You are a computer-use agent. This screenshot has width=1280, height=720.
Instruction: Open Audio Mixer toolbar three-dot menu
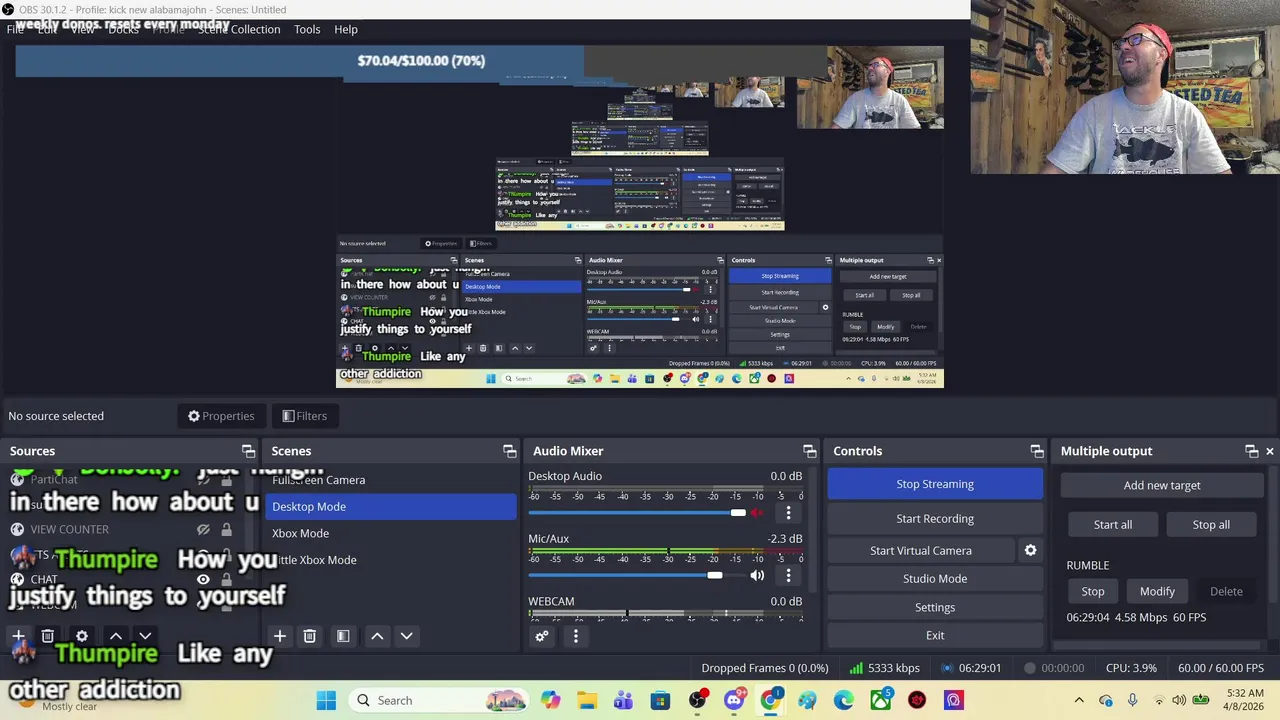pyautogui.click(x=575, y=636)
